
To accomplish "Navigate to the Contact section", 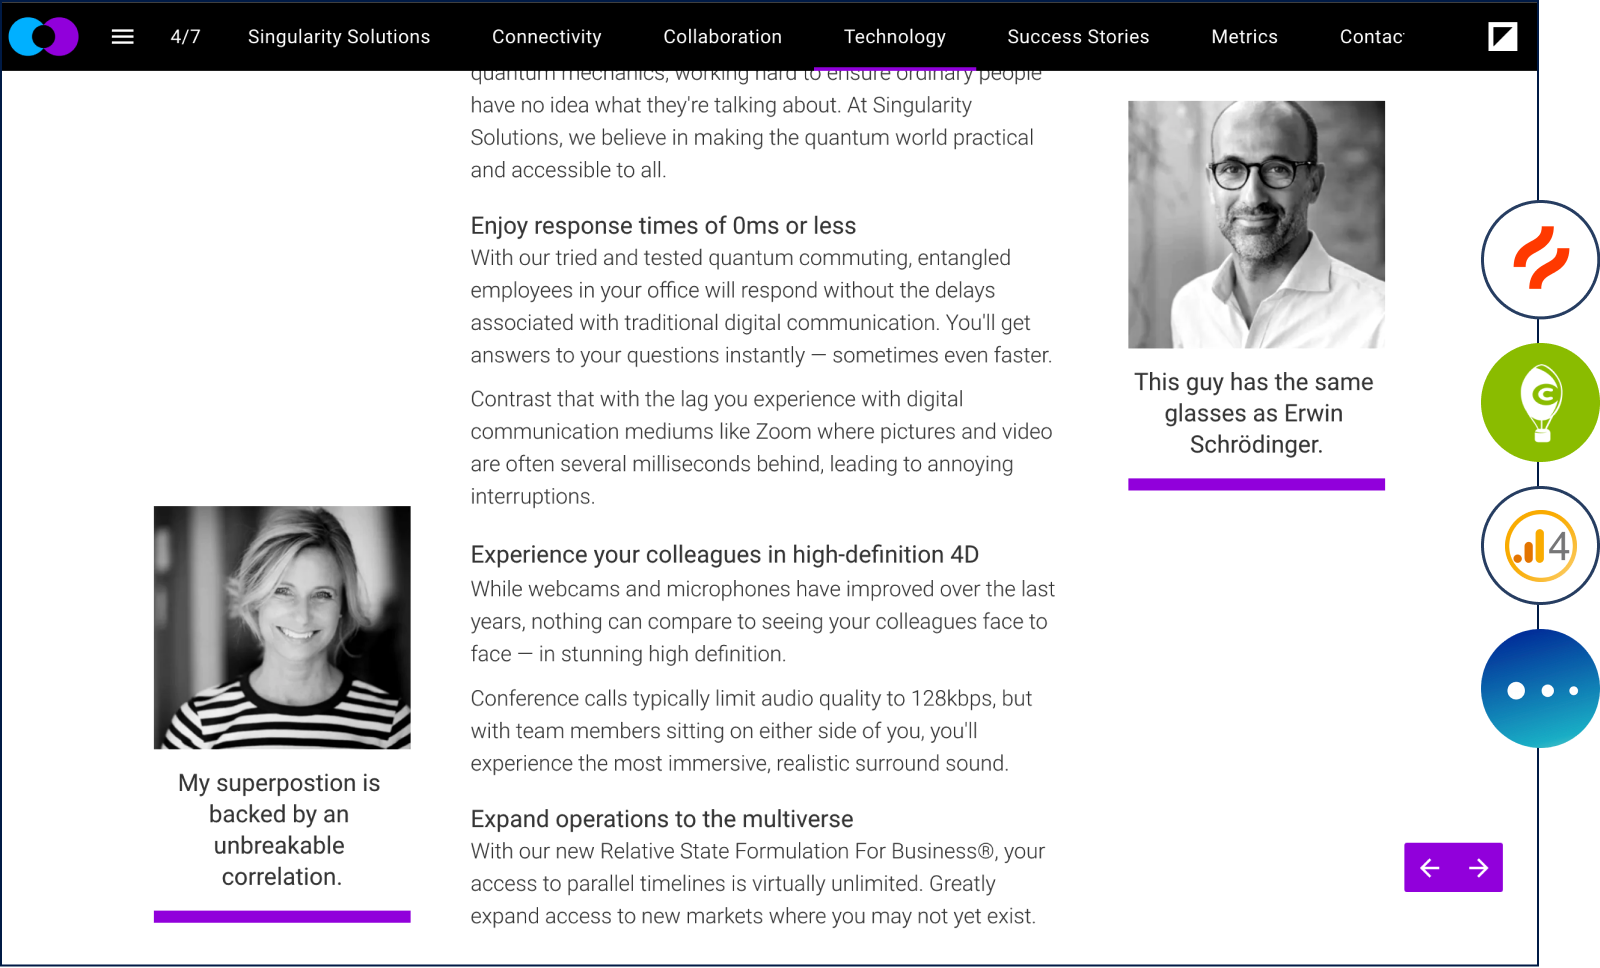I will click(1371, 37).
